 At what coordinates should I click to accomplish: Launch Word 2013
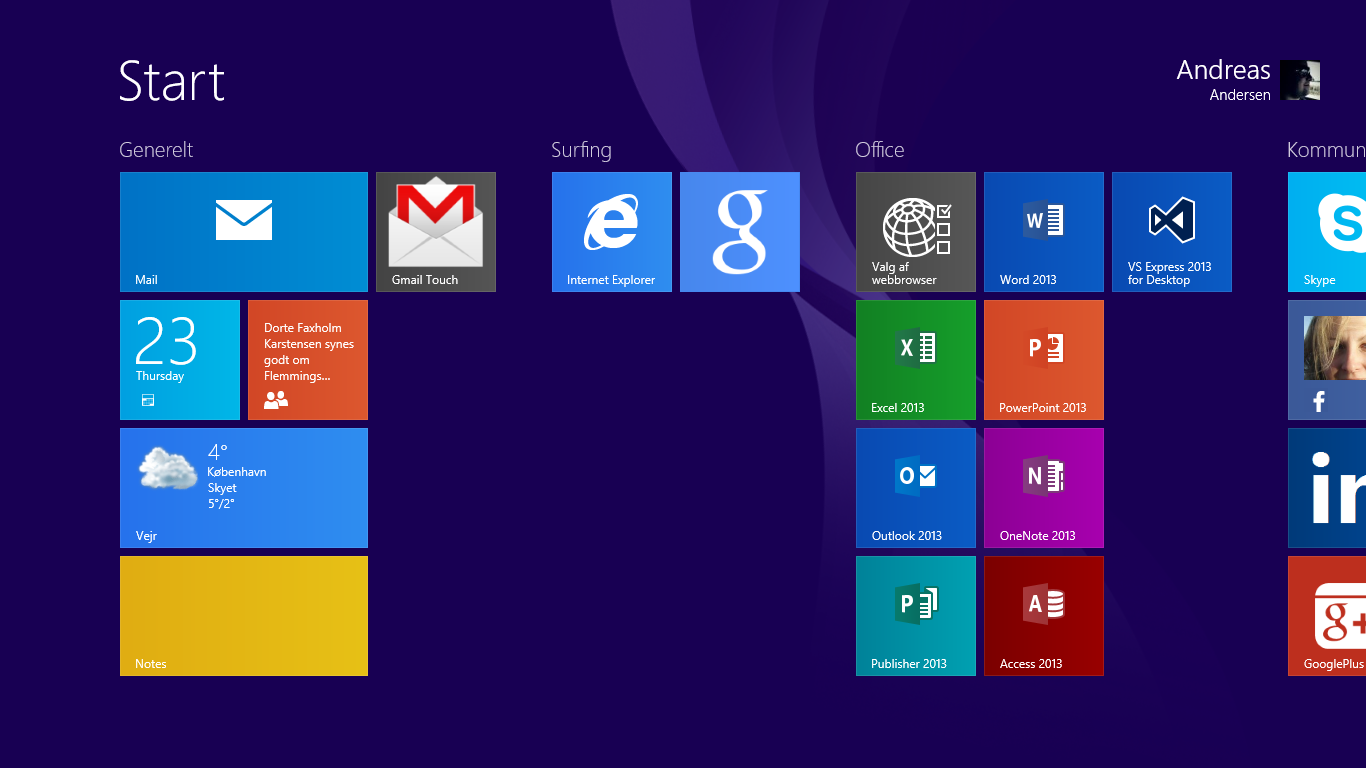coord(1044,232)
